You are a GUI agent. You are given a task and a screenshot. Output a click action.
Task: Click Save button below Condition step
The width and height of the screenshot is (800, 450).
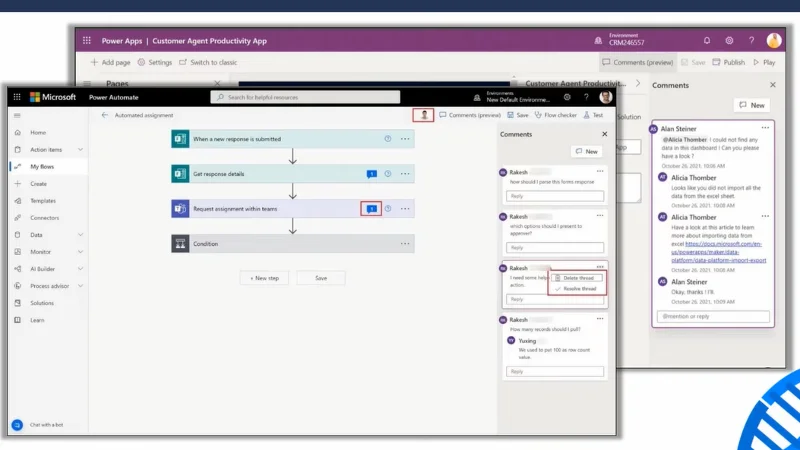tap(321, 278)
